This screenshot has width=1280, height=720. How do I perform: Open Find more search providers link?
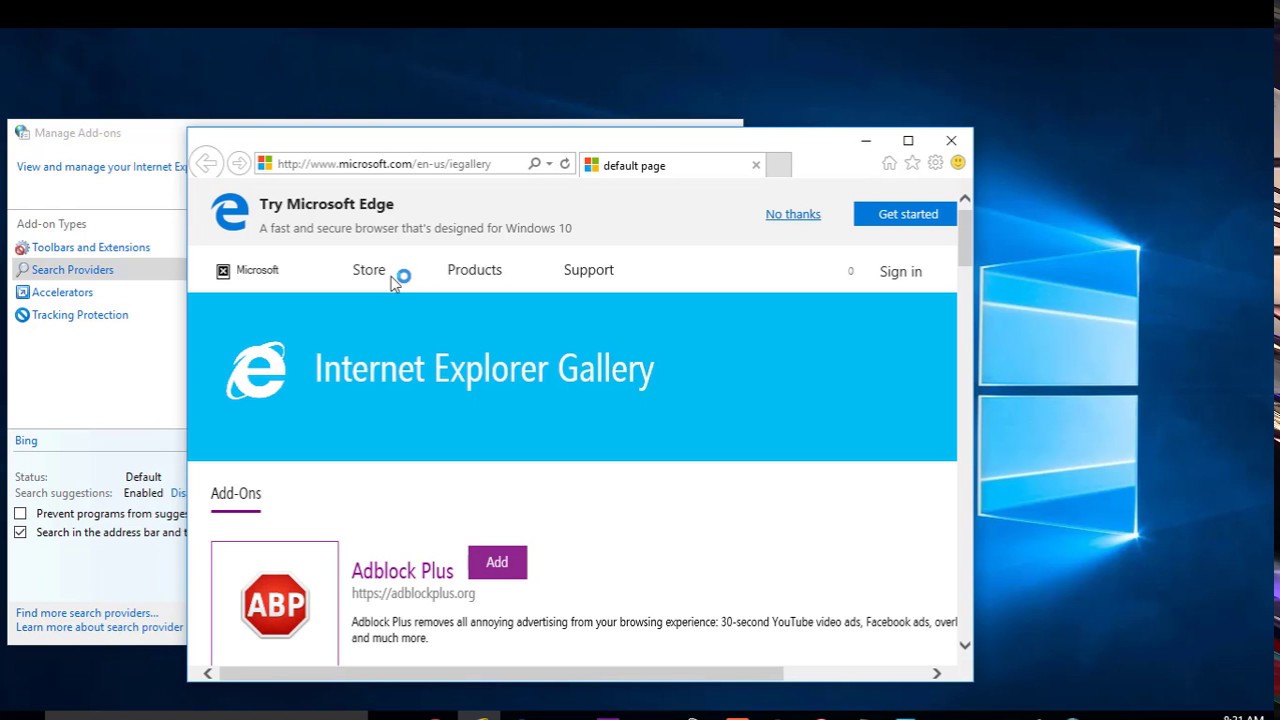click(x=87, y=613)
